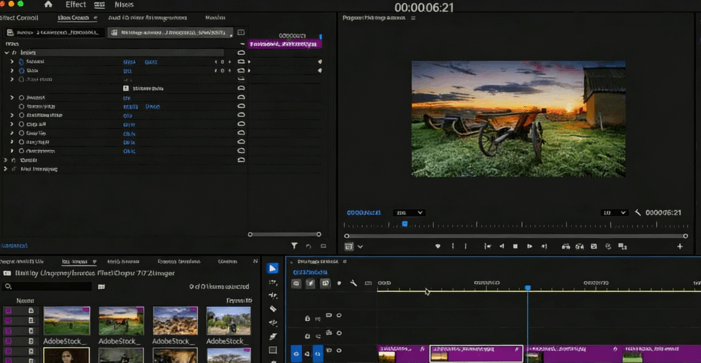The image size is (701, 363).
Task: Add marker in Timeline header
Action: (339, 283)
